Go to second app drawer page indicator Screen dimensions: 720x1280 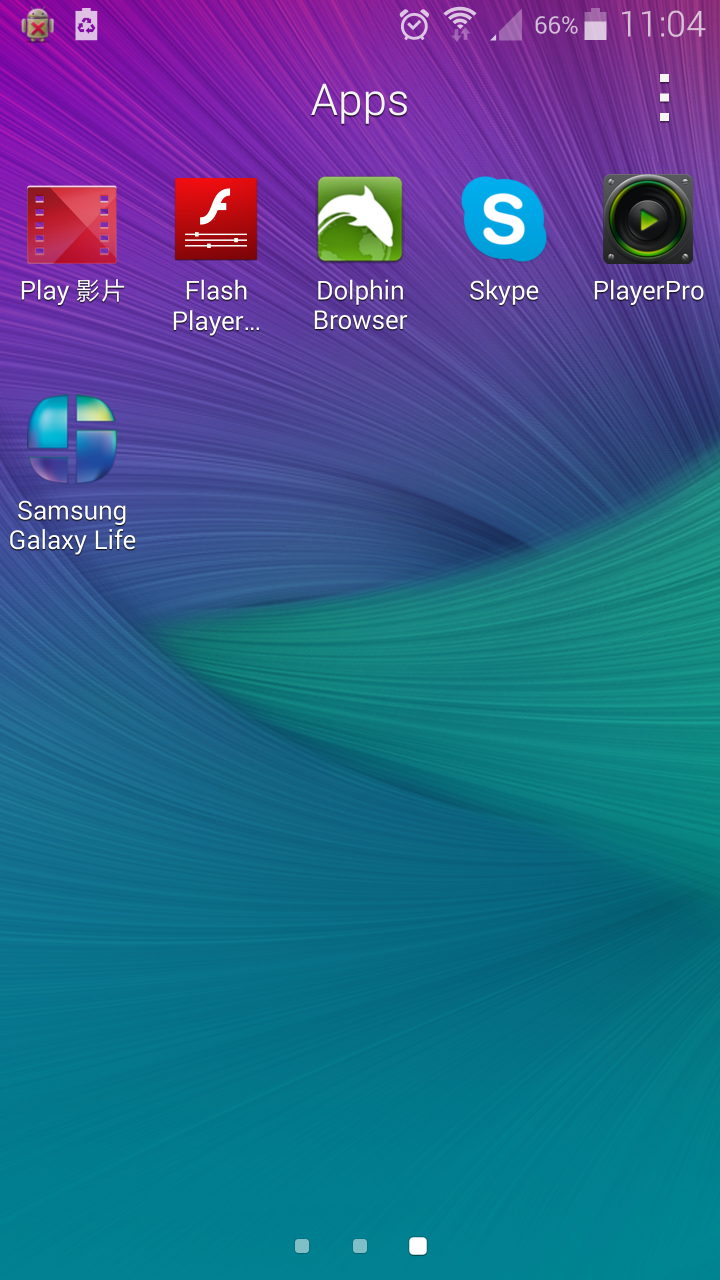coord(360,1246)
